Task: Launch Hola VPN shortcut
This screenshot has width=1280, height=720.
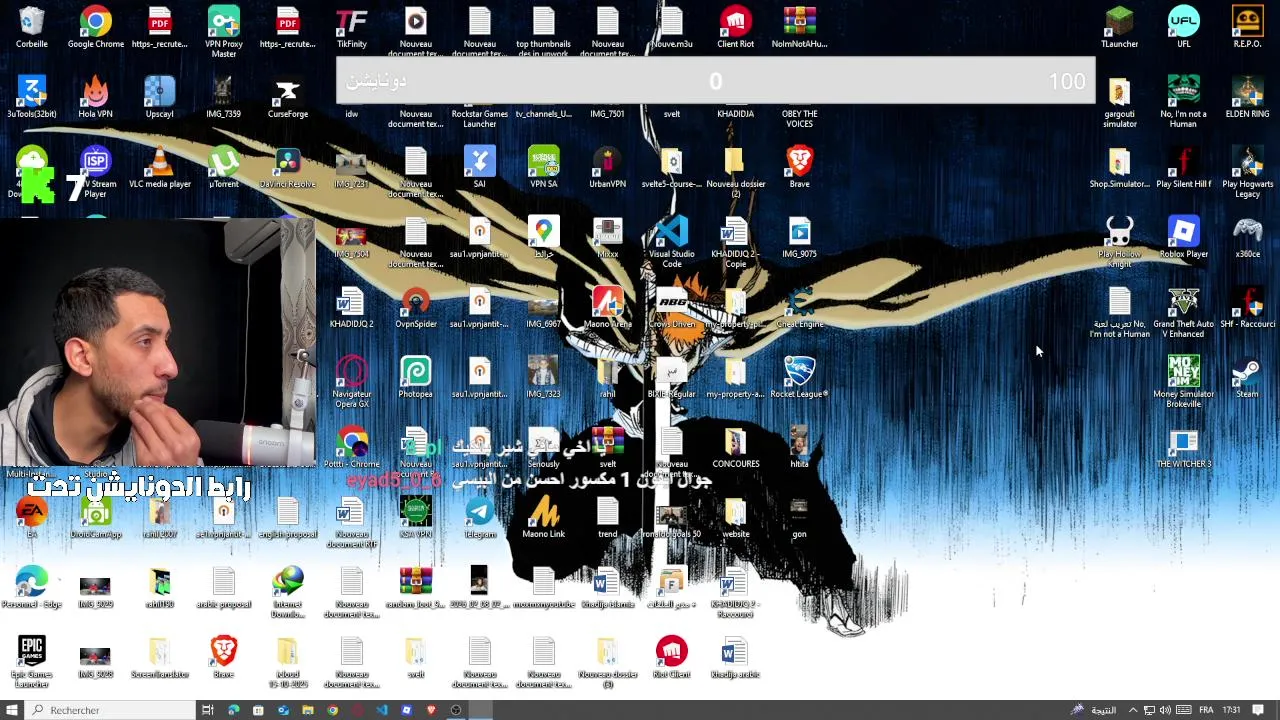Action: coord(96,97)
